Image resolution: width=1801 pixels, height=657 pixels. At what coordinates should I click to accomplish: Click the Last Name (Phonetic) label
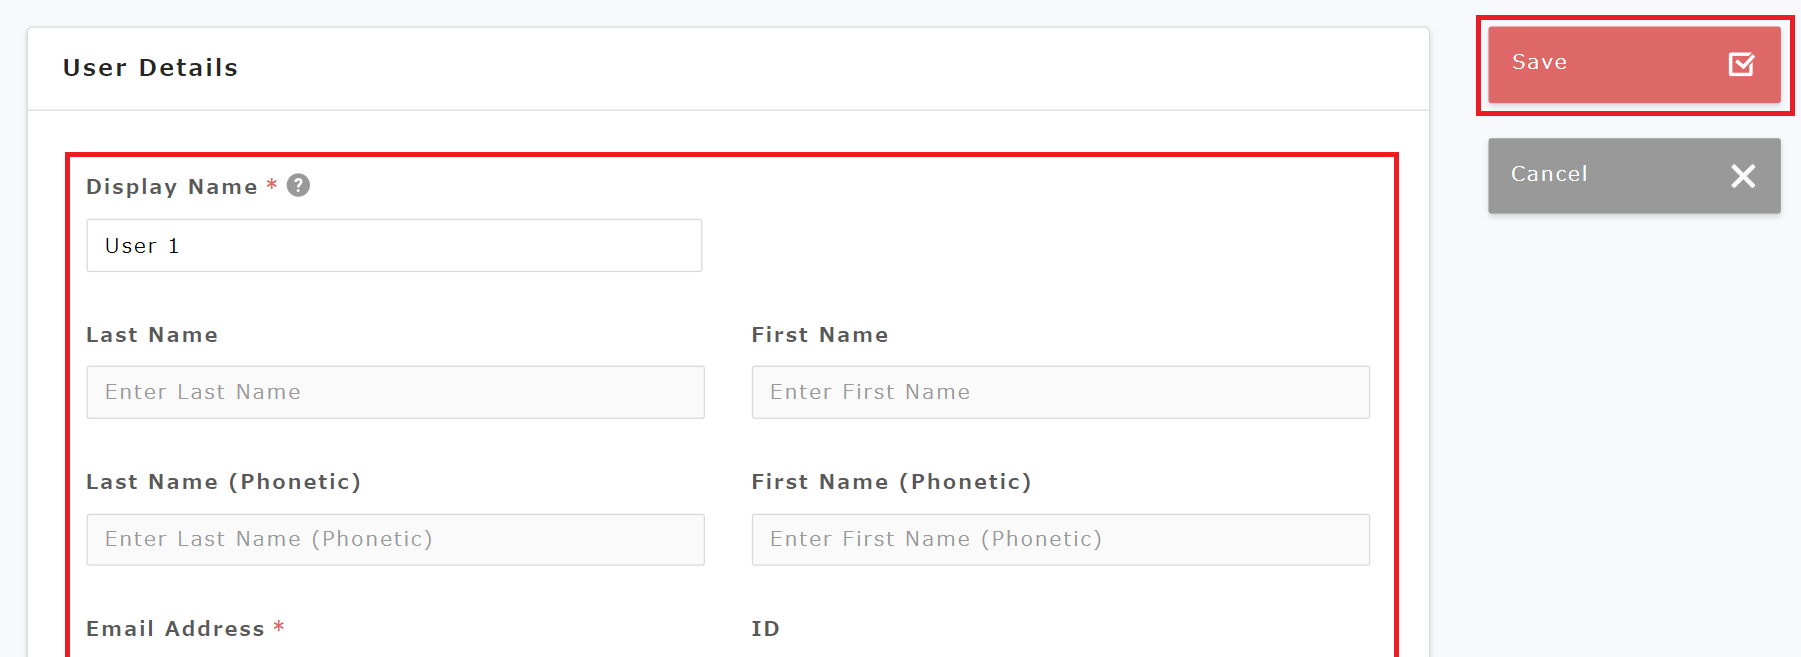pyautogui.click(x=223, y=482)
